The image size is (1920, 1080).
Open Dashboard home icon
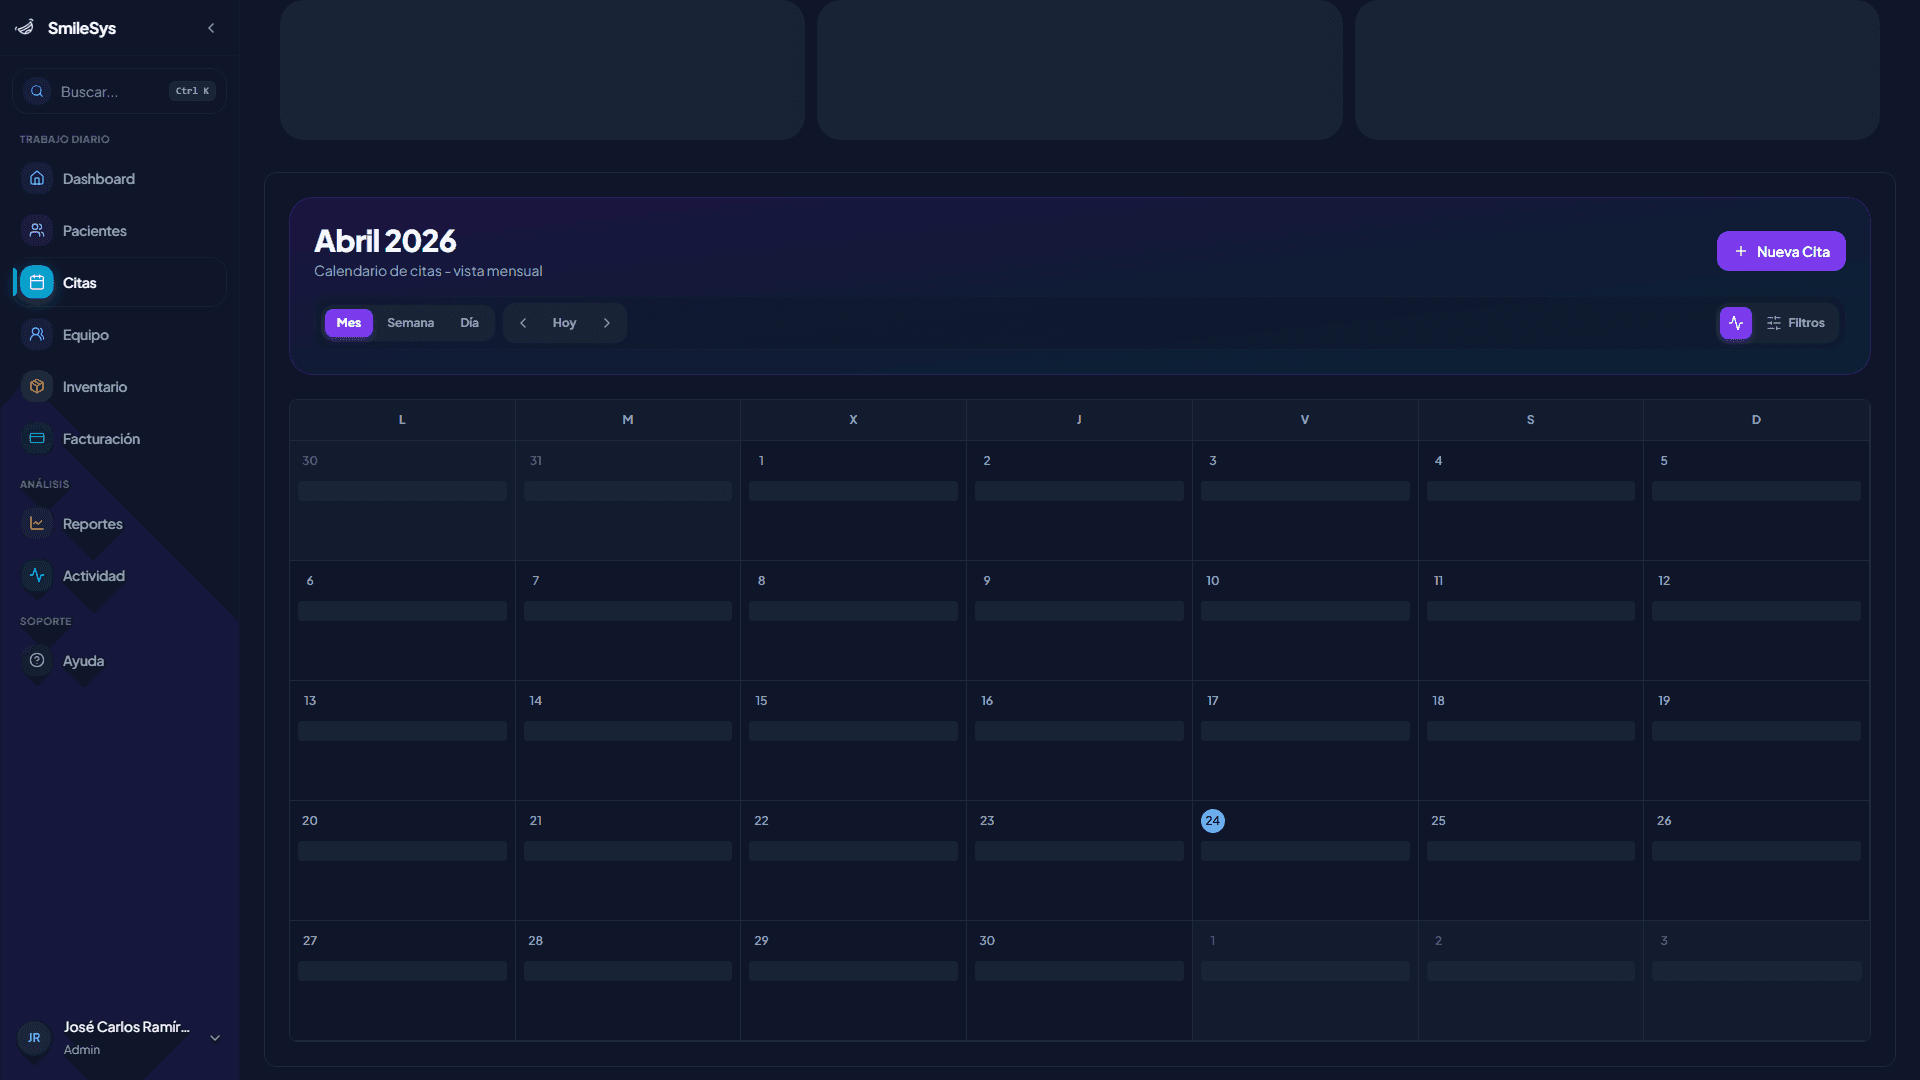[x=37, y=178]
